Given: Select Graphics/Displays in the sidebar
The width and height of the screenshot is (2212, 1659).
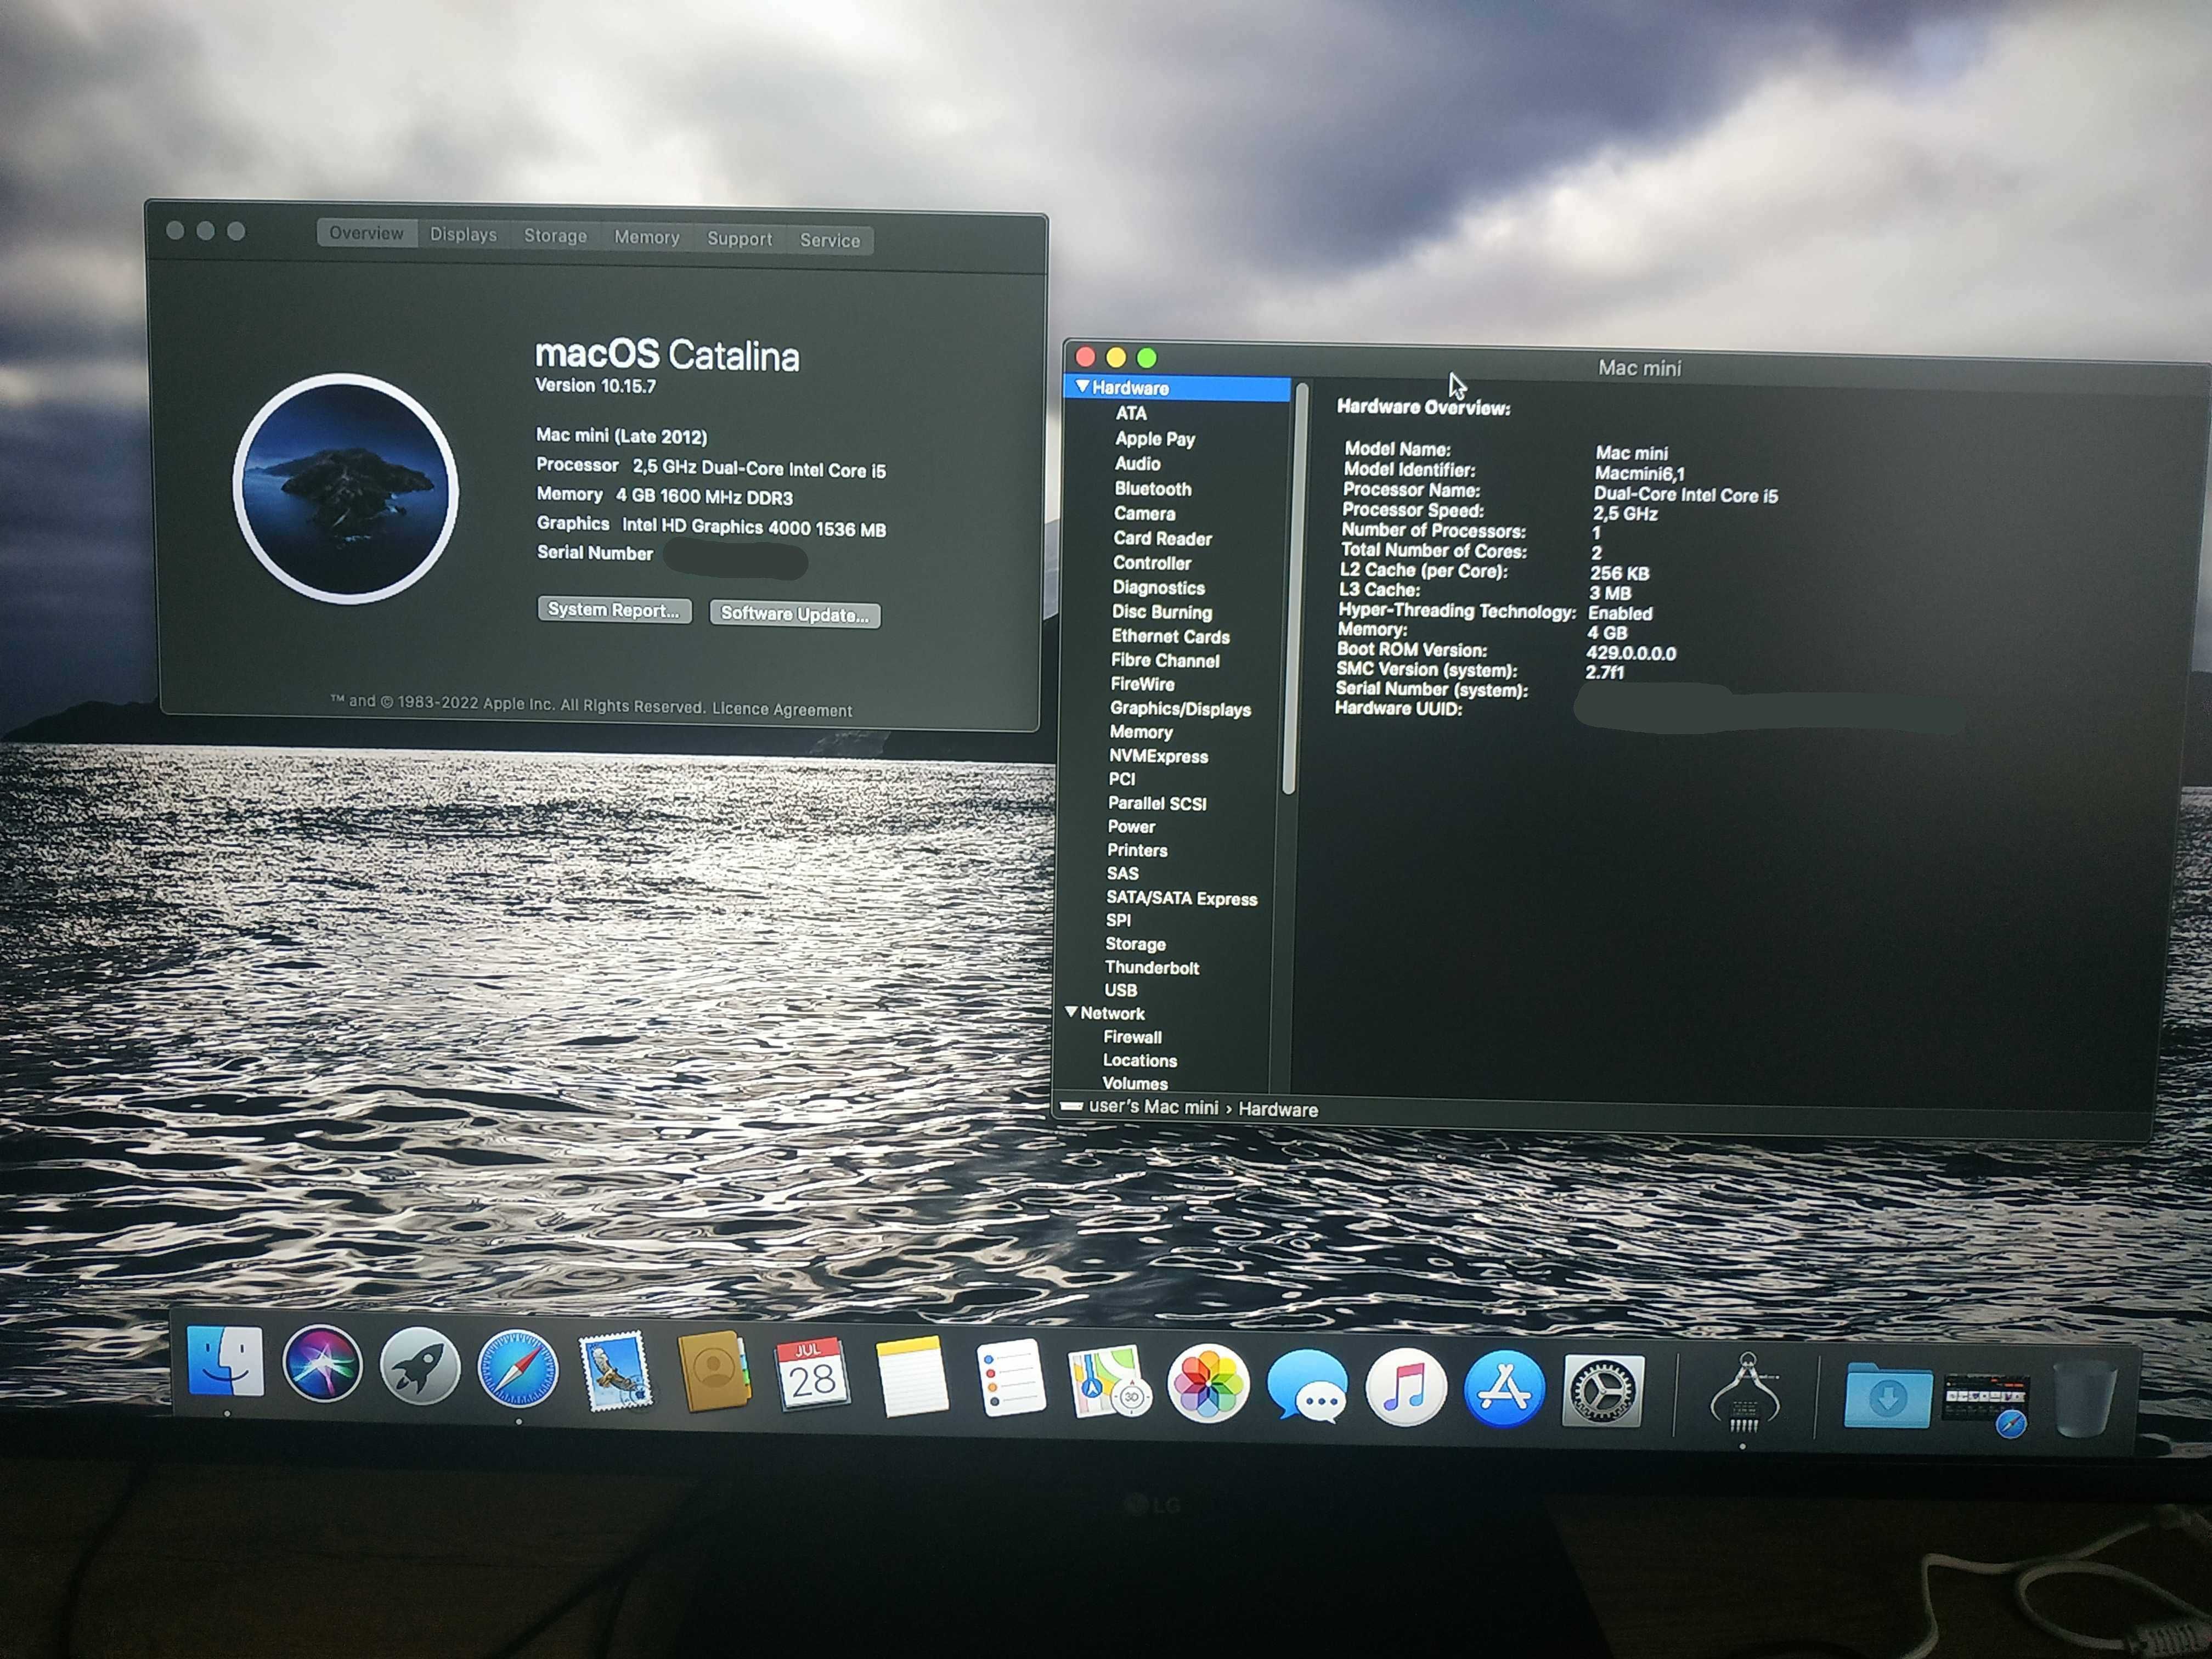Looking at the screenshot, I should pyautogui.click(x=1180, y=709).
